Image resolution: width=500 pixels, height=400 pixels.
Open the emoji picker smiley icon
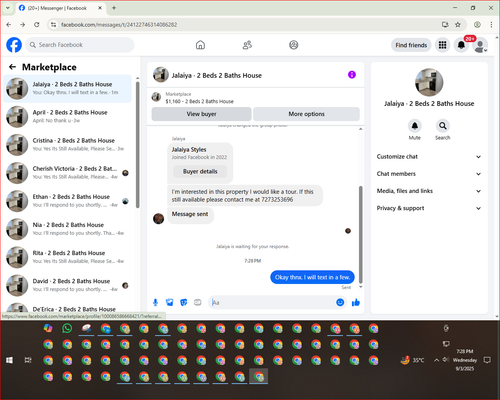click(340, 302)
